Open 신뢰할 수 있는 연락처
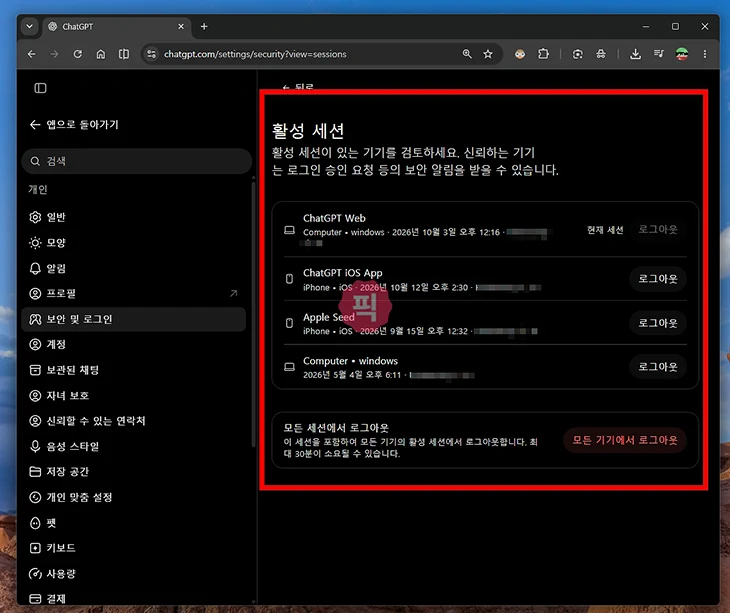 [134, 421]
